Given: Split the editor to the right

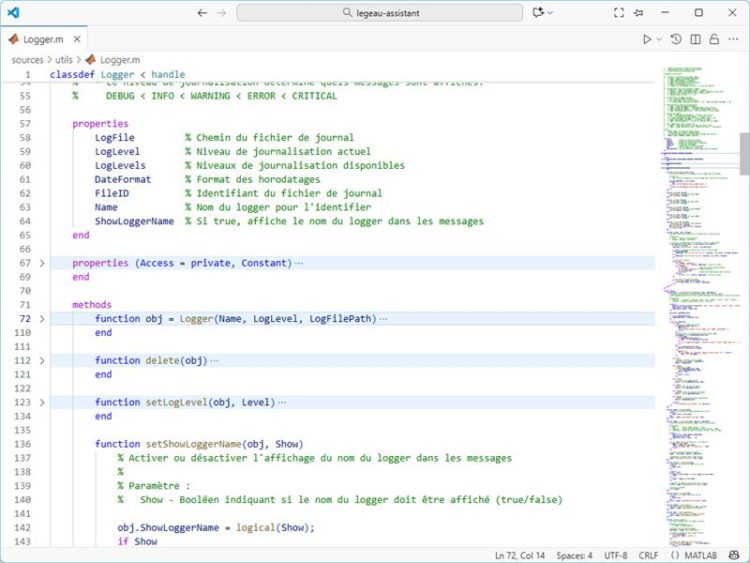Looking at the screenshot, I should (696, 39).
